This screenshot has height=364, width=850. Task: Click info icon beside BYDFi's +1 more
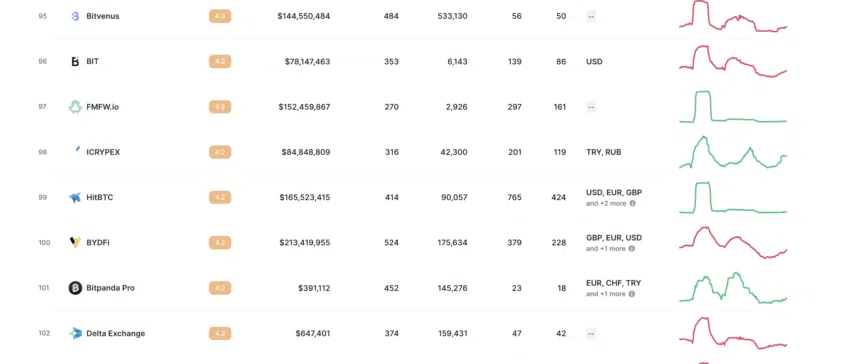pos(632,248)
